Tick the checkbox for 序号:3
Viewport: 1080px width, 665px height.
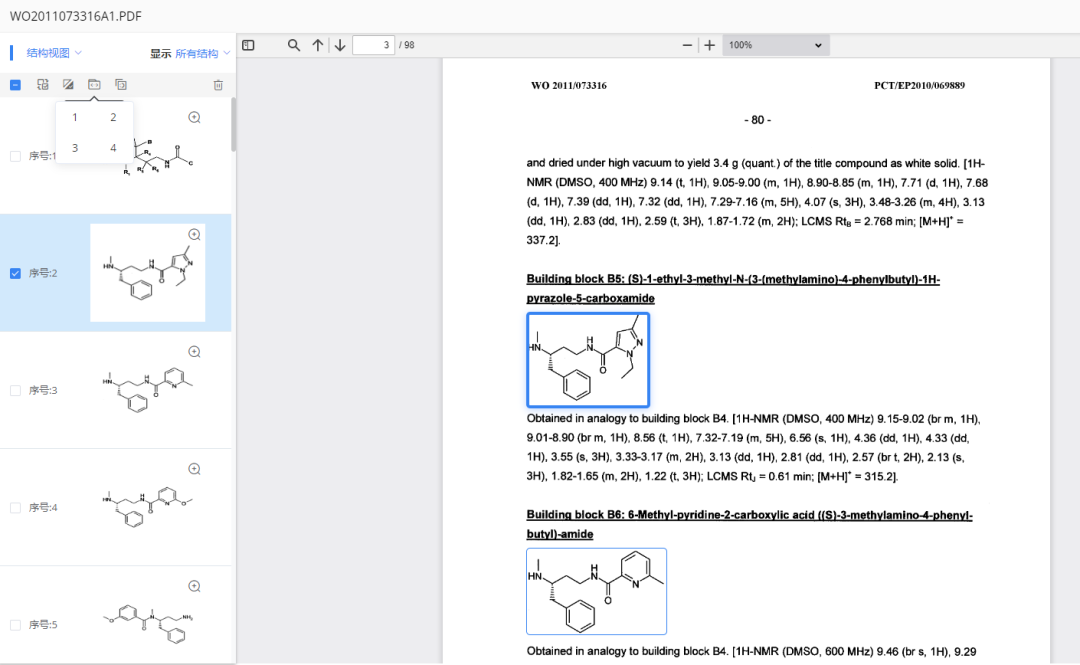click(x=15, y=391)
